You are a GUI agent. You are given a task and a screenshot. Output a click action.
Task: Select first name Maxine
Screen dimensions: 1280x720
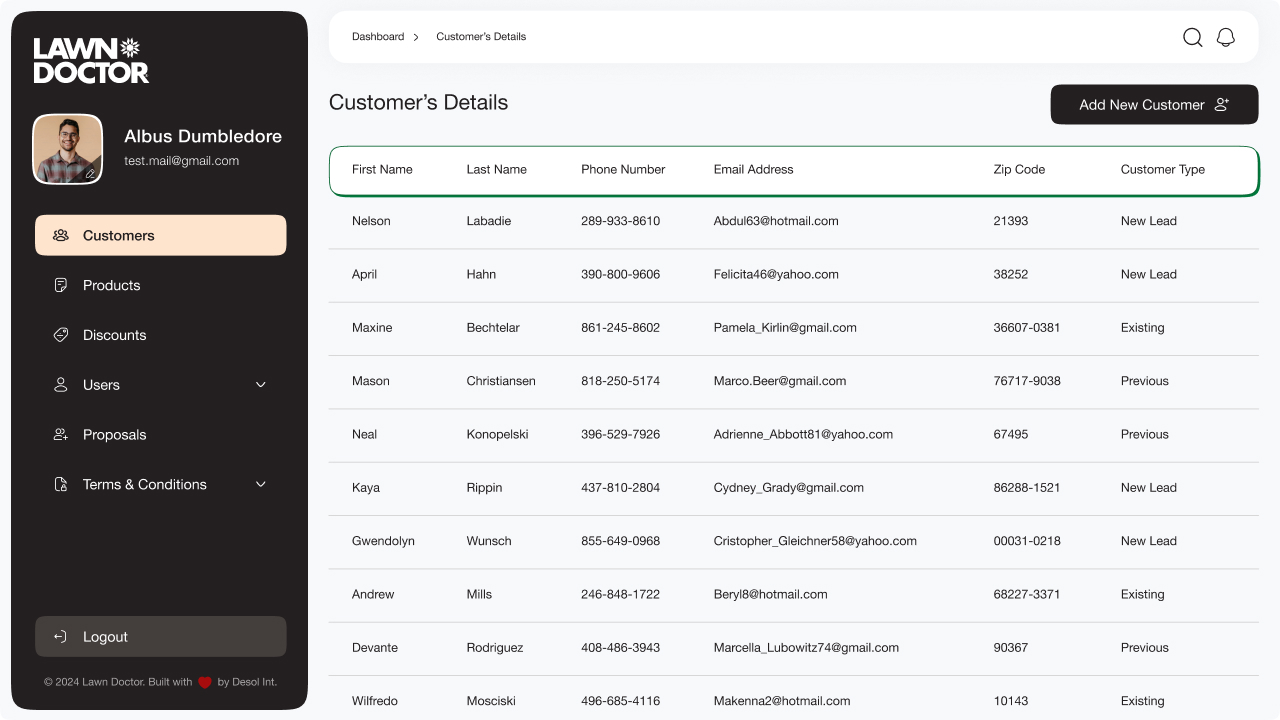pos(372,328)
